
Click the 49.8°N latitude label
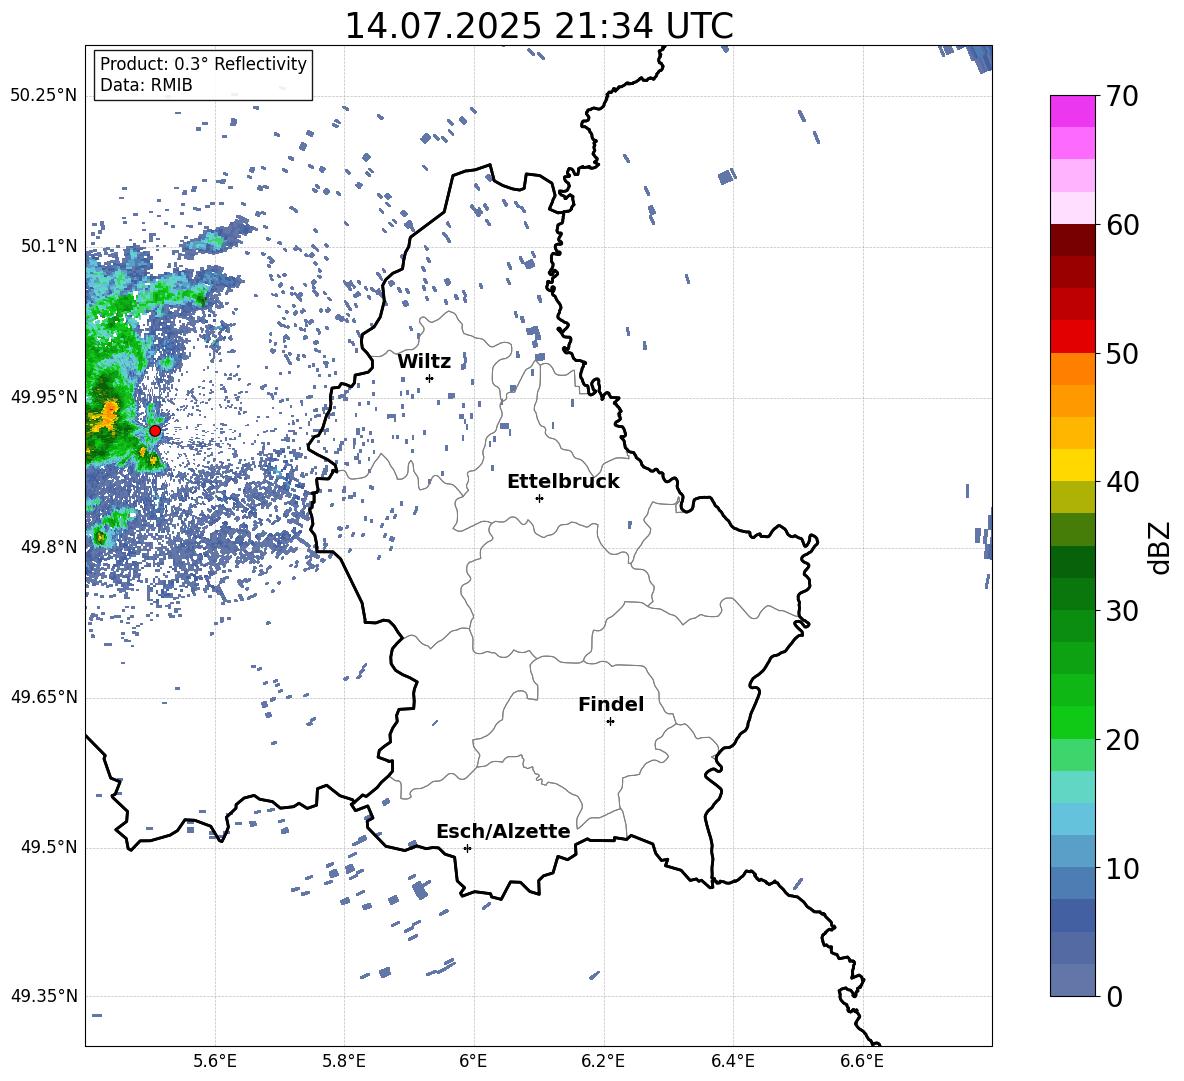point(49,547)
